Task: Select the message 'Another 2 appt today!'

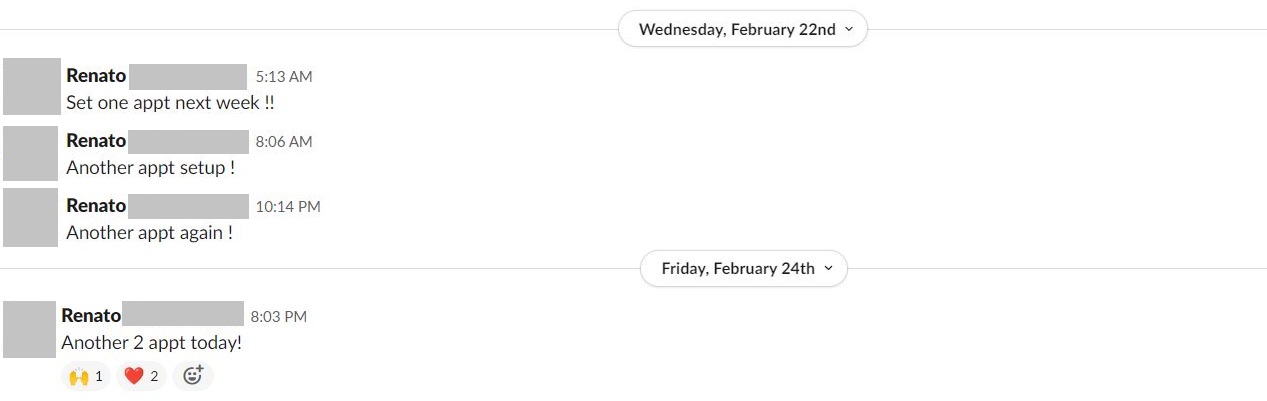Action: (151, 343)
